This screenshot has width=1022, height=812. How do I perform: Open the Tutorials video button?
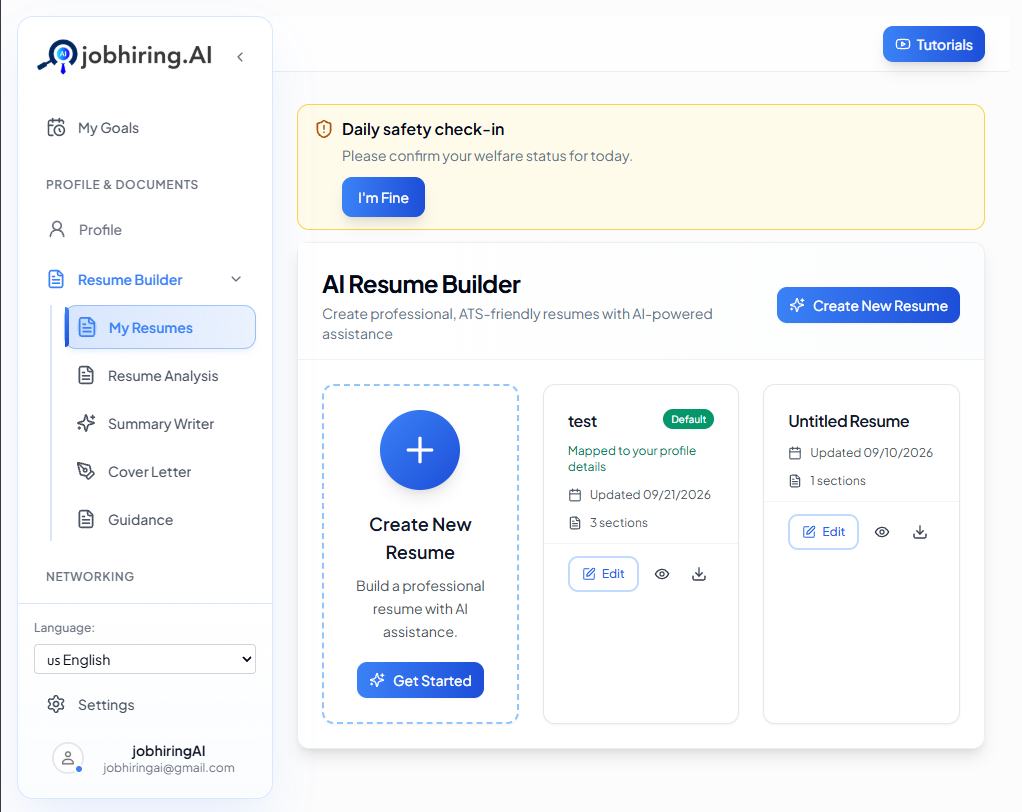[x=933, y=44]
